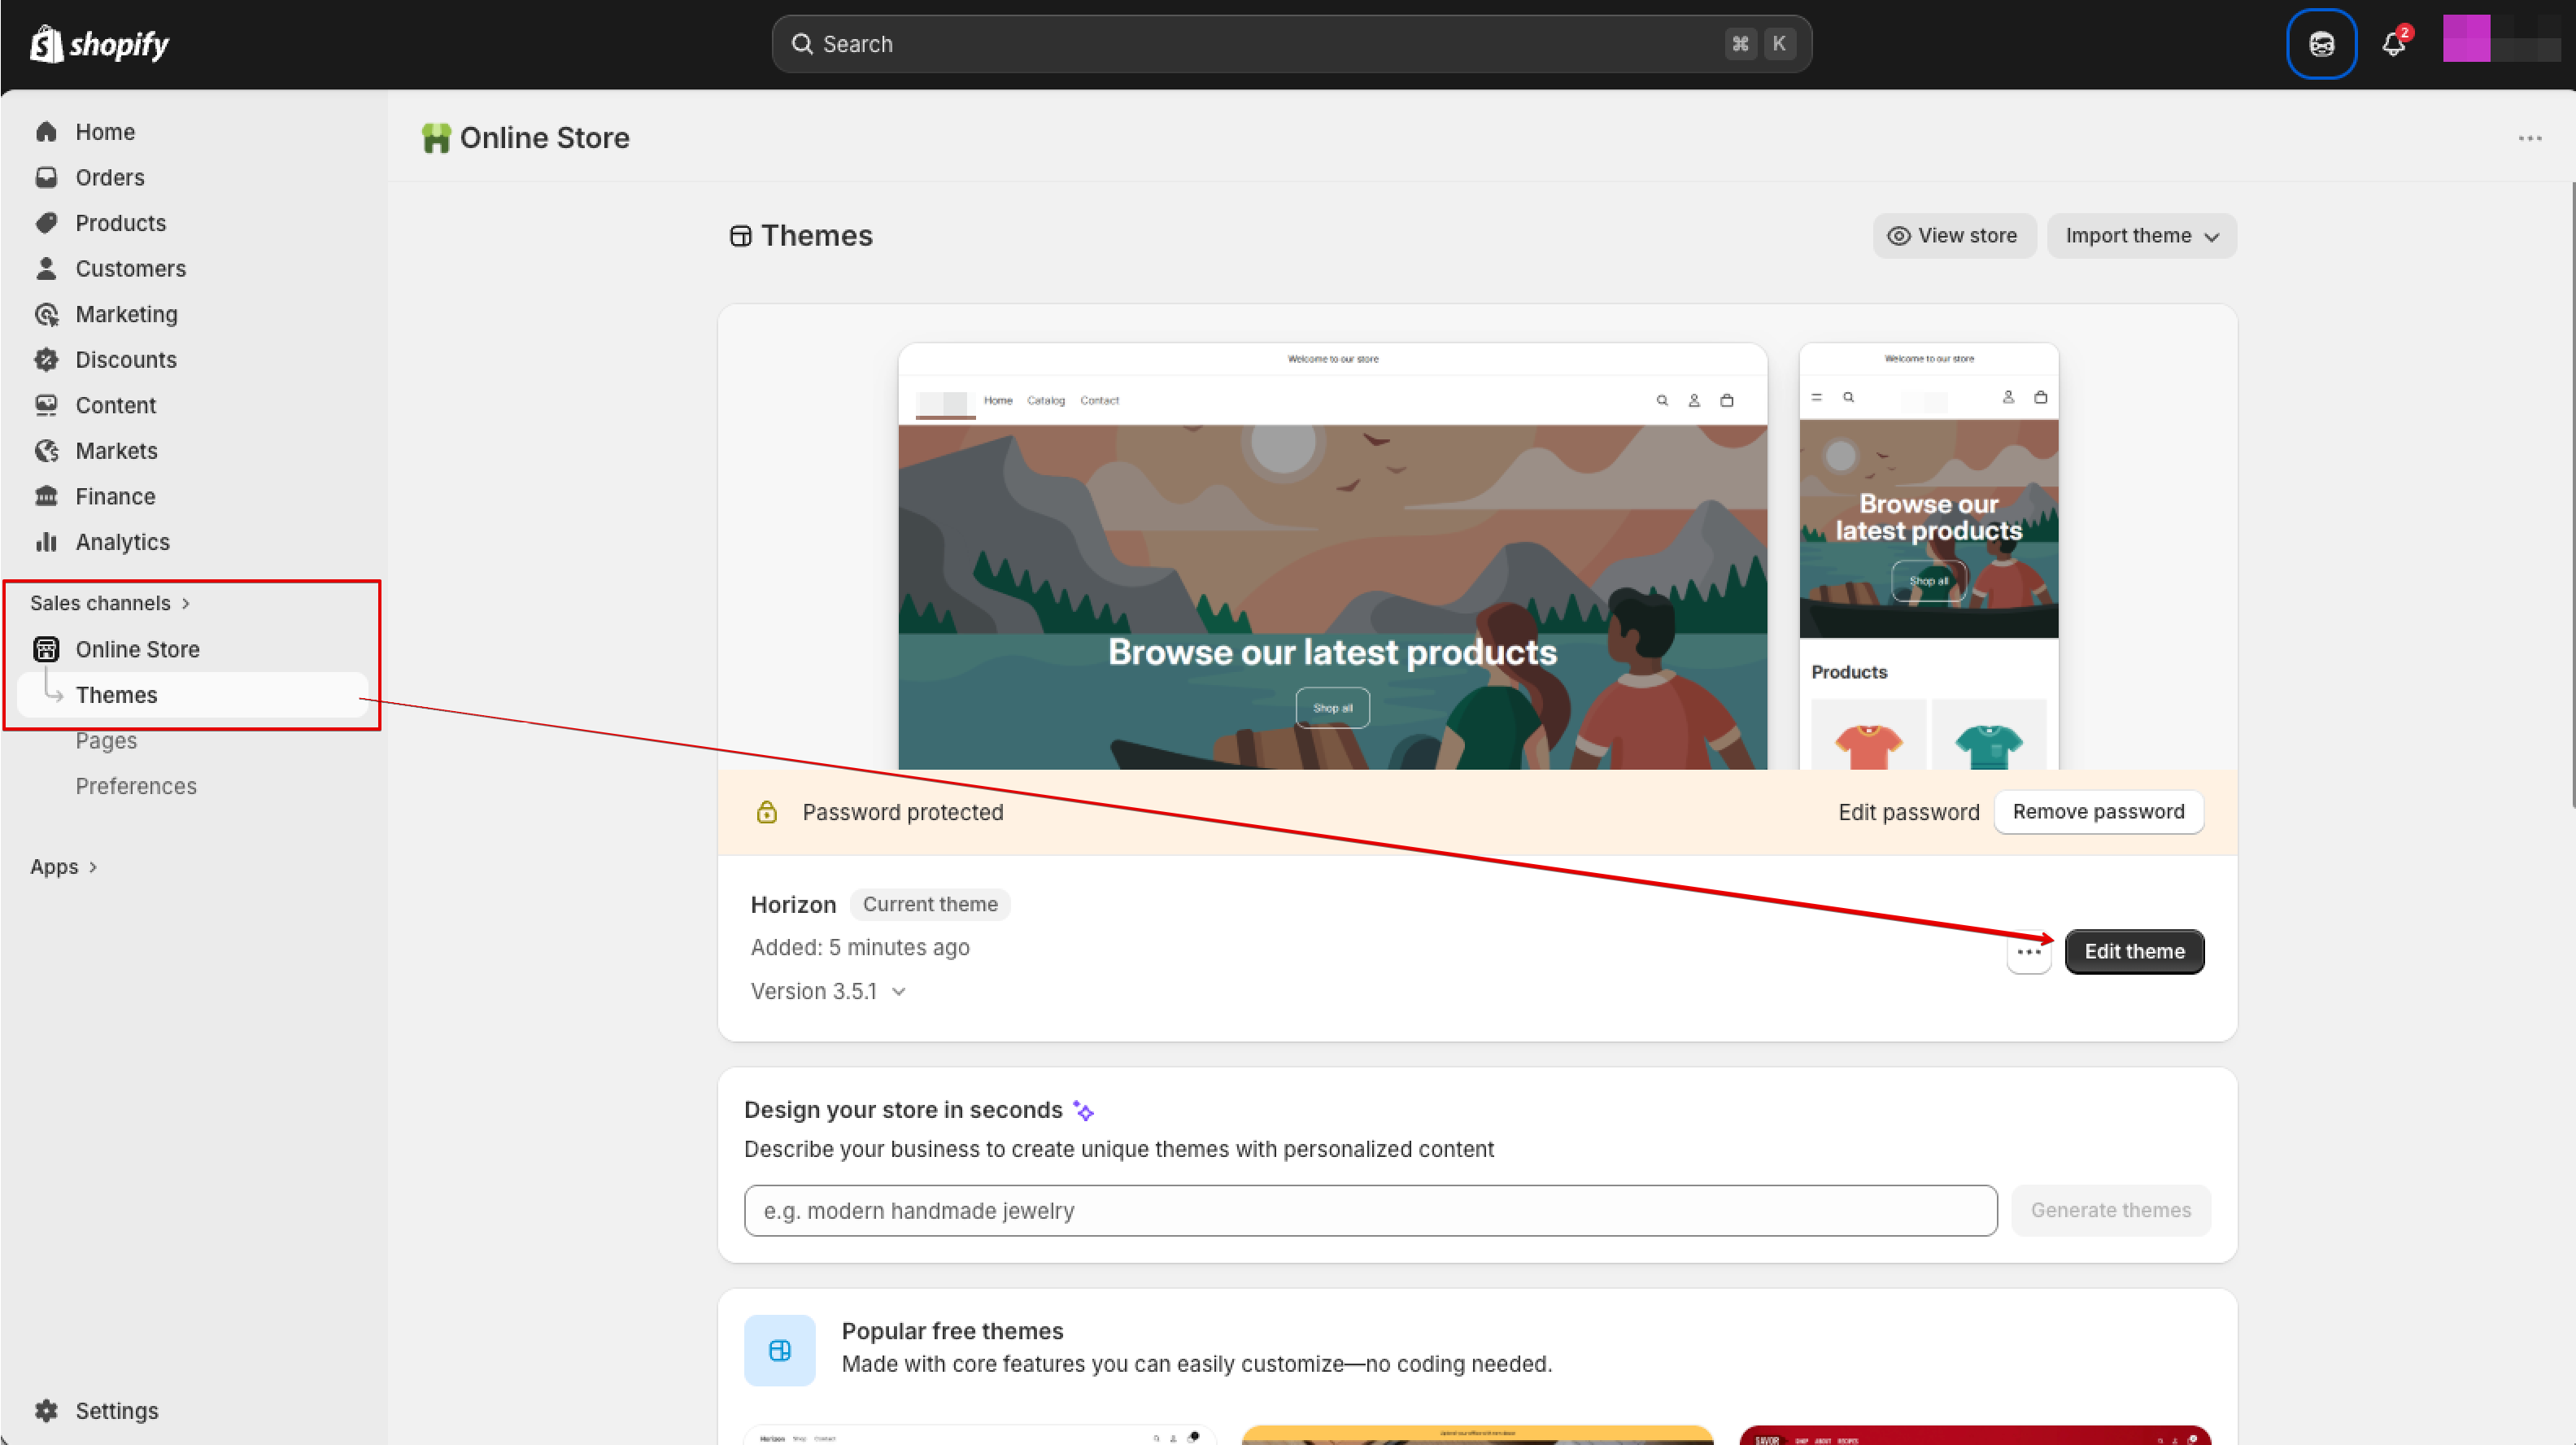Expand the Version 3.5.1 dropdown
The height and width of the screenshot is (1445, 2576).
(x=829, y=992)
